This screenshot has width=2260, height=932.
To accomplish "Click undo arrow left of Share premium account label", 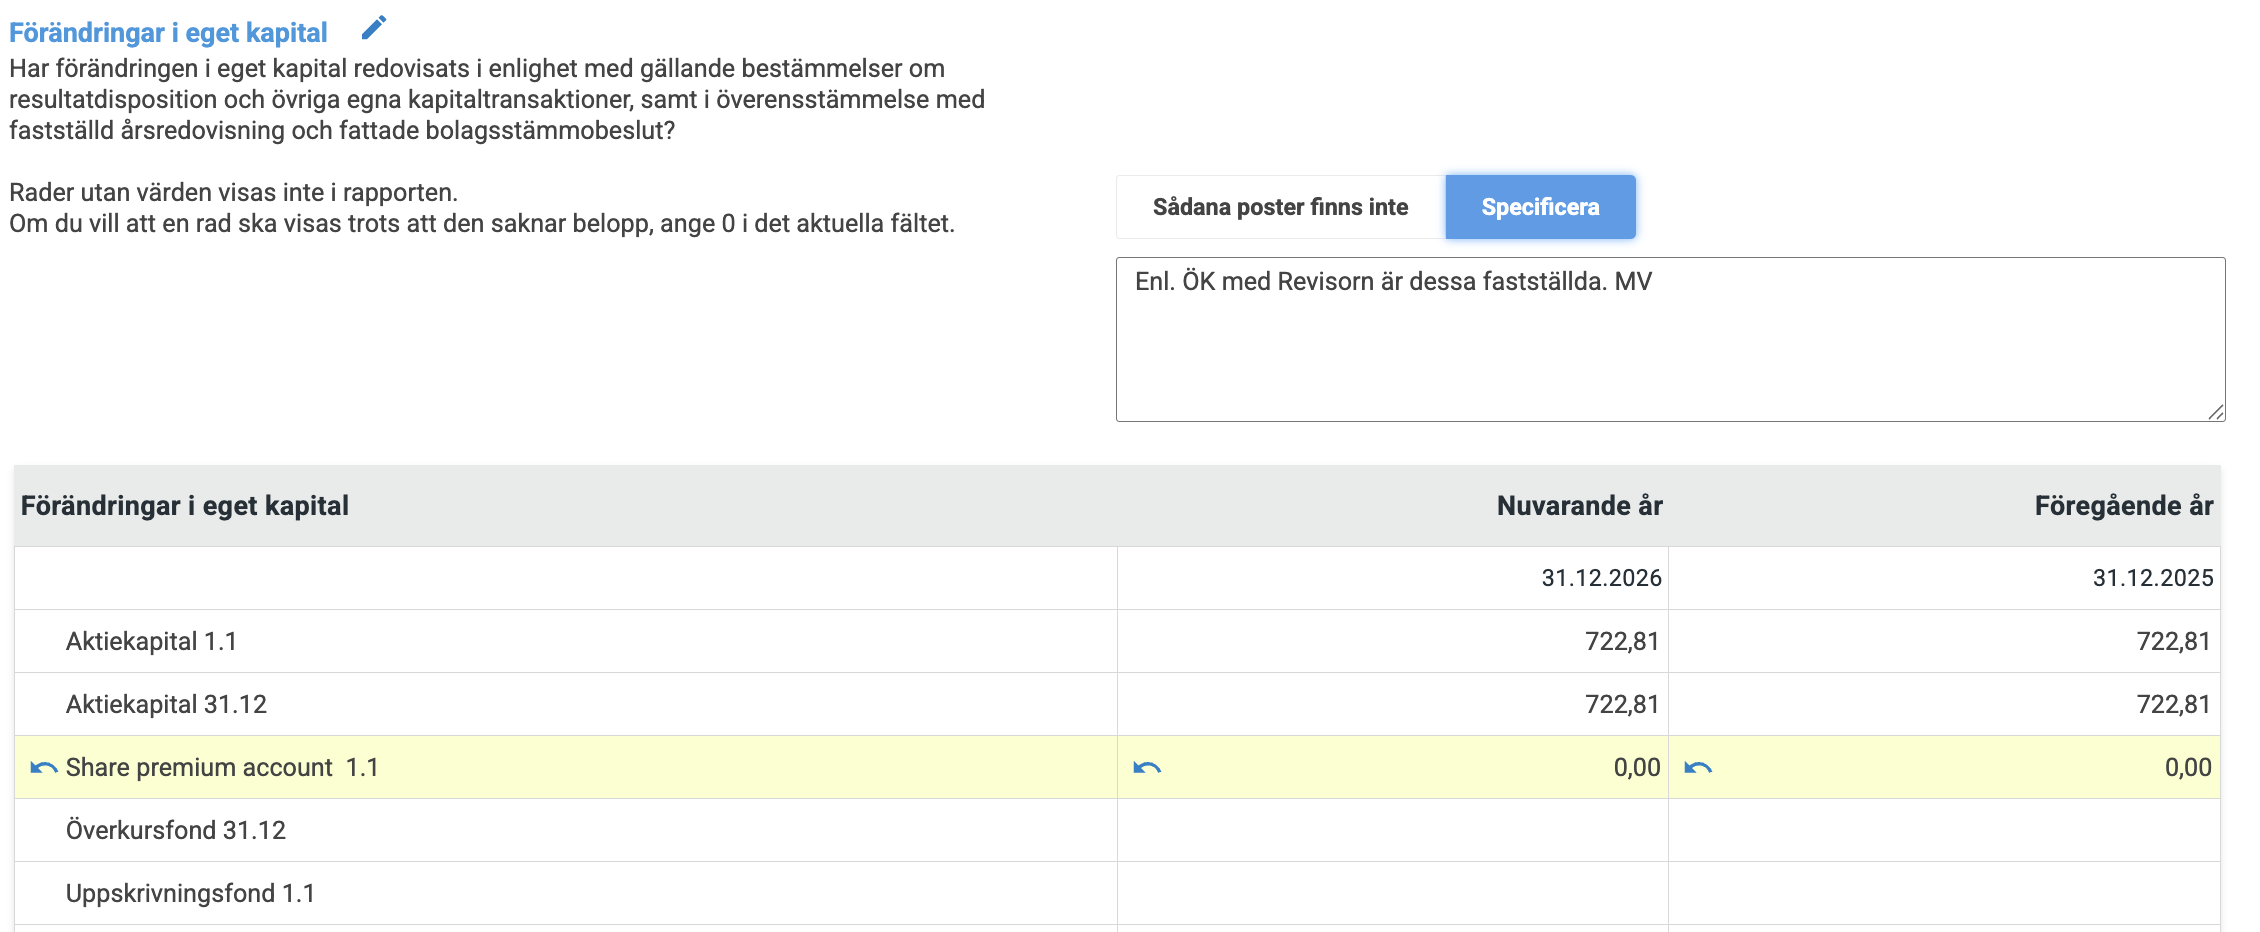I will point(43,768).
